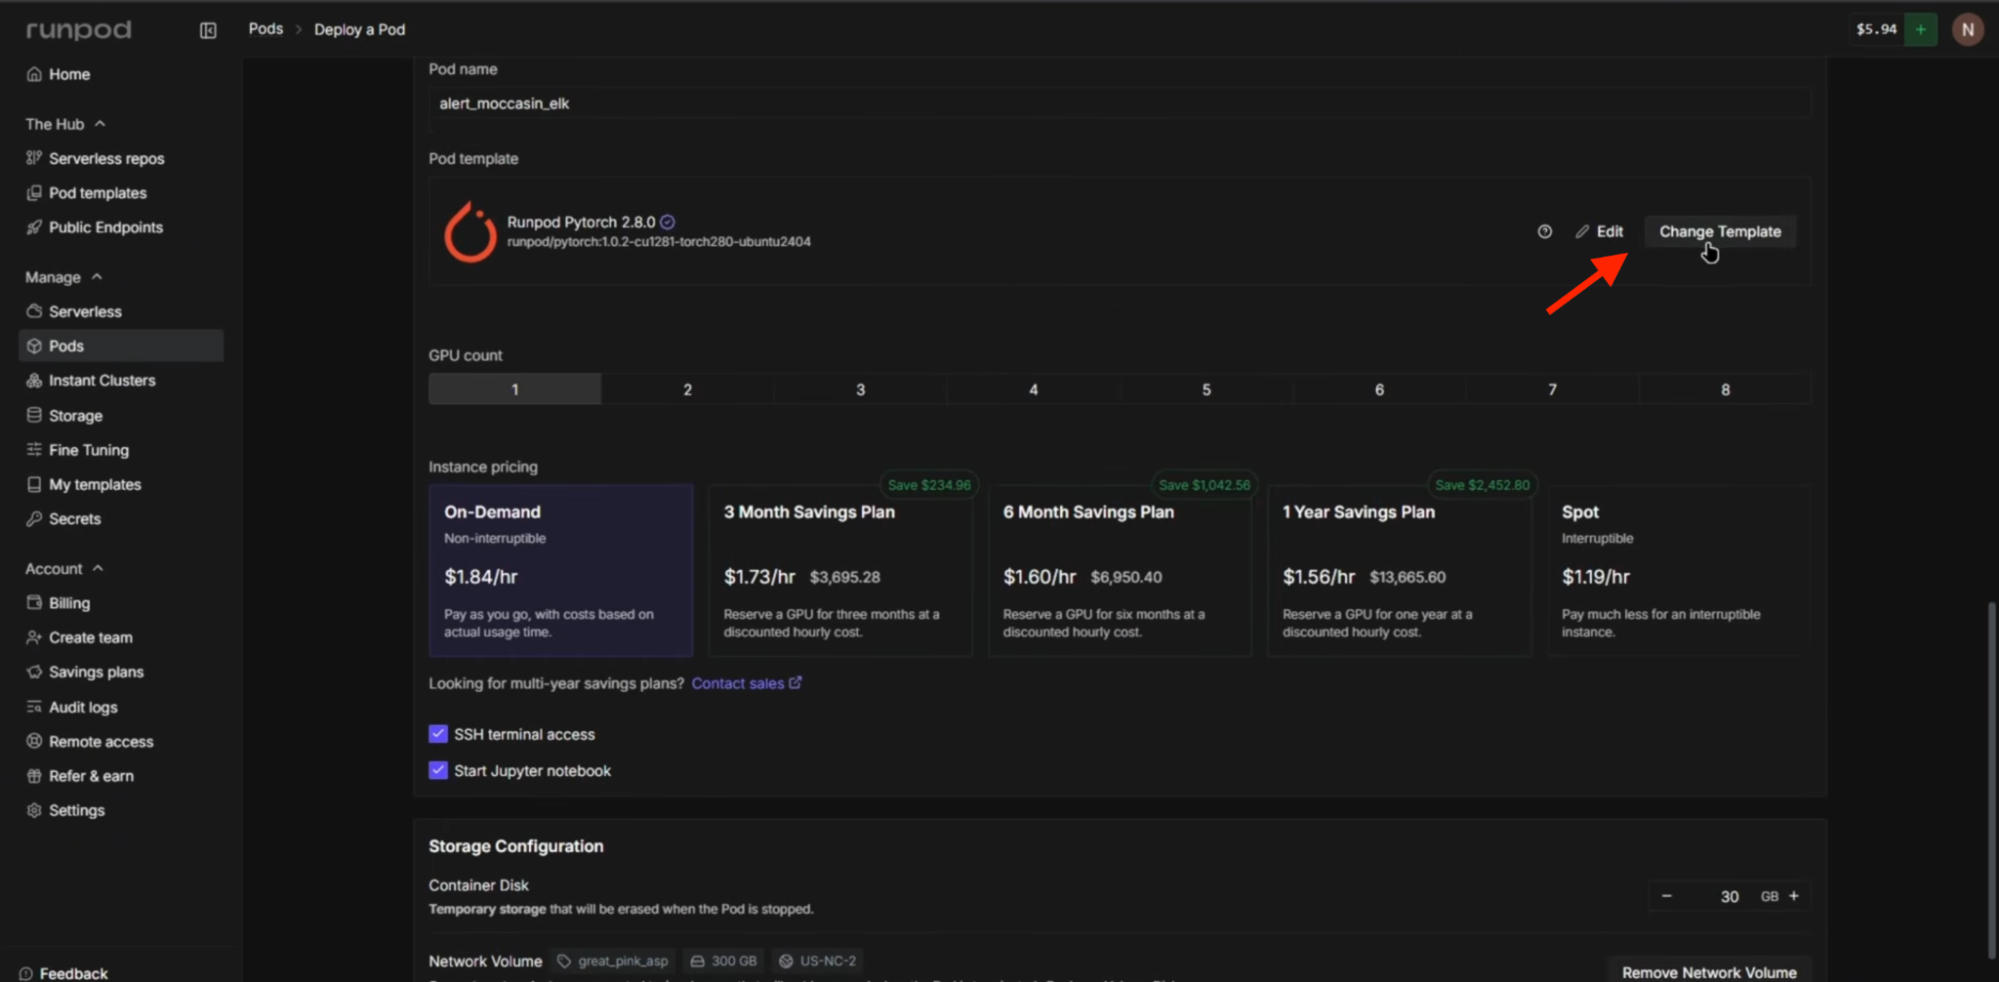Click the Remote access icon

[x=34, y=741]
